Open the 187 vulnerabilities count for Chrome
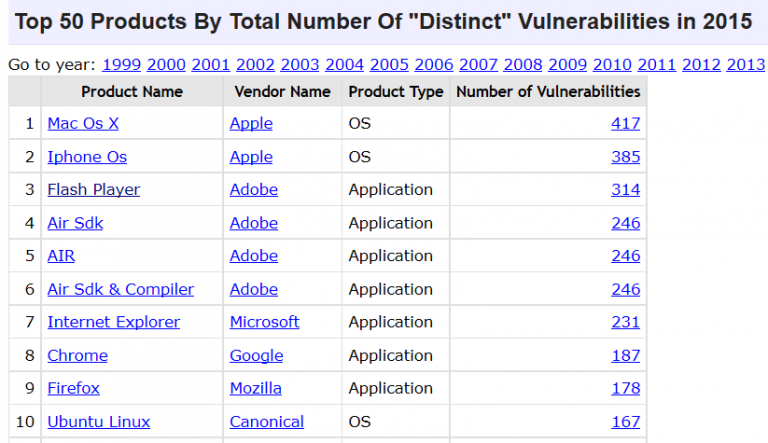 coord(625,355)
